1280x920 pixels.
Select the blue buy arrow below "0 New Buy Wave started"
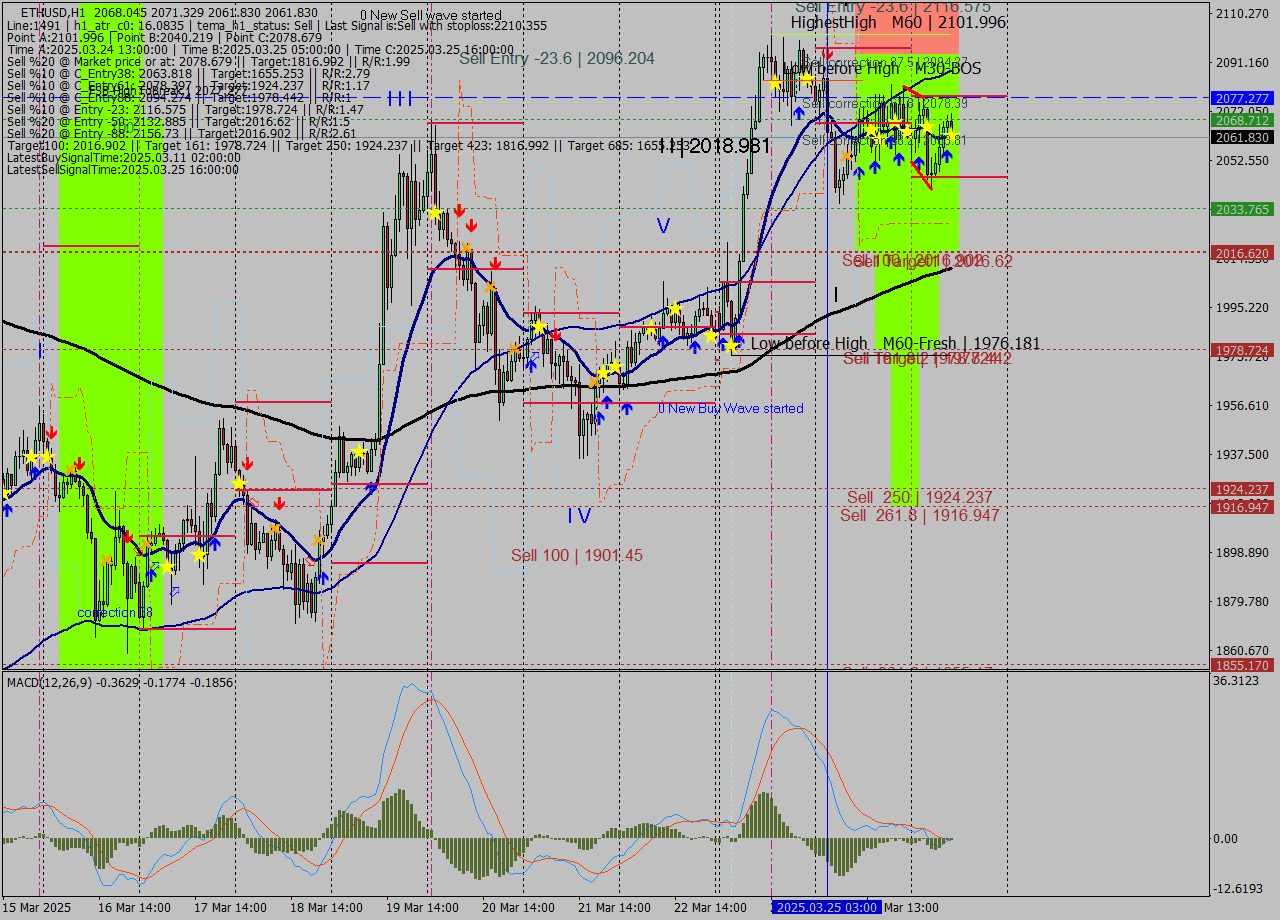coord(627,409)
